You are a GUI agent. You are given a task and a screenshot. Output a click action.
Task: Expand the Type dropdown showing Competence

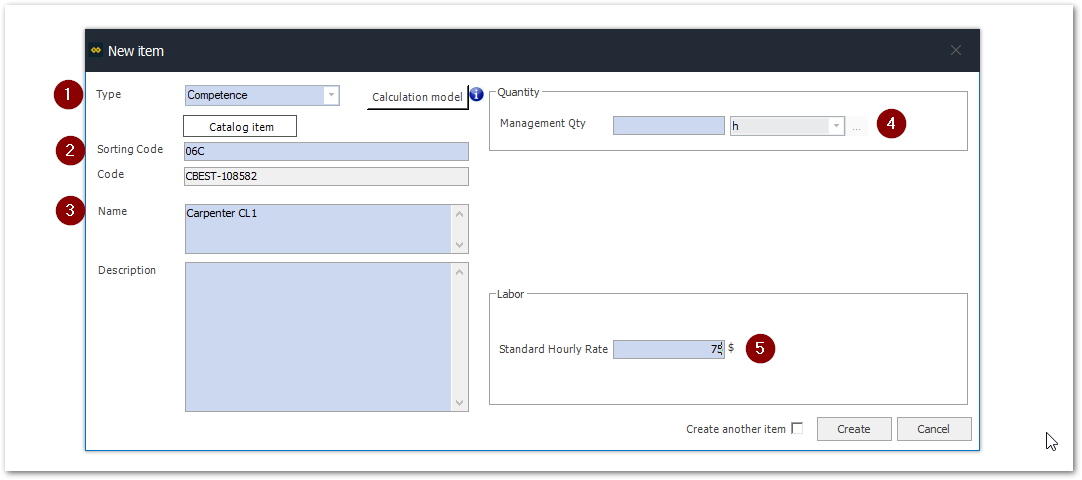(x=330, y=96)
